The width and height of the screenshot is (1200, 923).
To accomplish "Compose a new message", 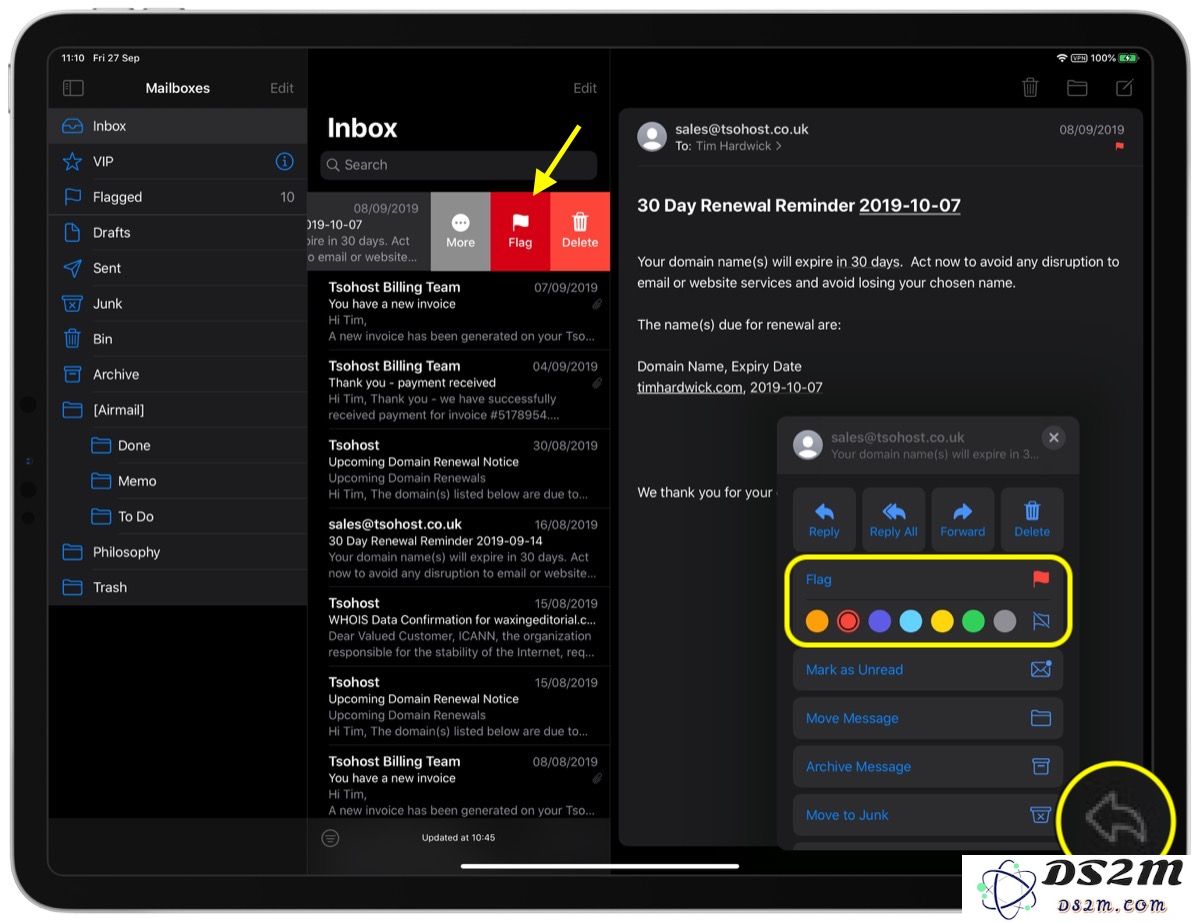I will [x=1124, y=88].
